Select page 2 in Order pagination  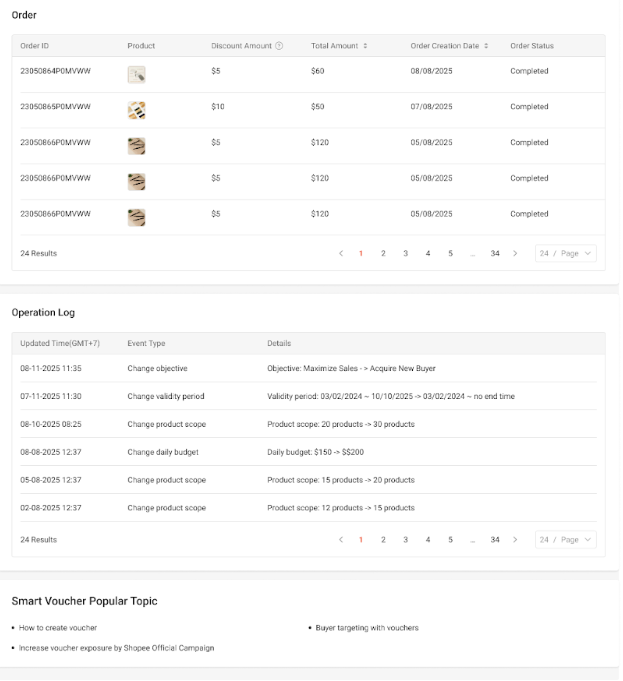[x=383, y=253]
